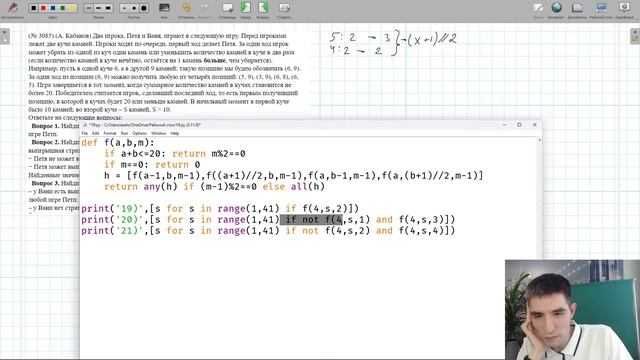The height and width of the screenshot is (360, 640).
Task: Select the blue pen color
Action: coord(53,8)
